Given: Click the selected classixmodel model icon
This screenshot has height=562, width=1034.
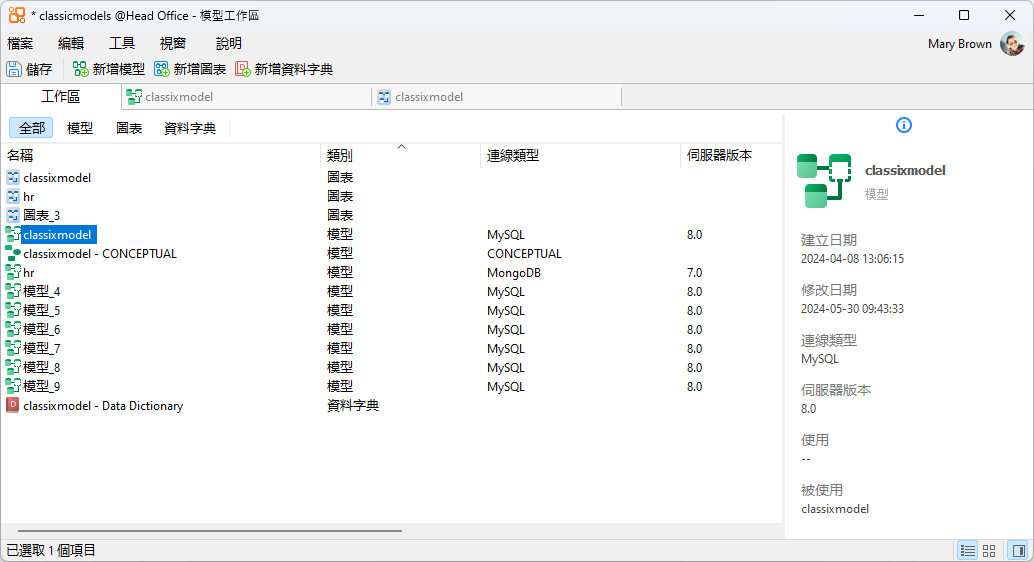Looking at the screenshot, I should click(x=13, y=234).
